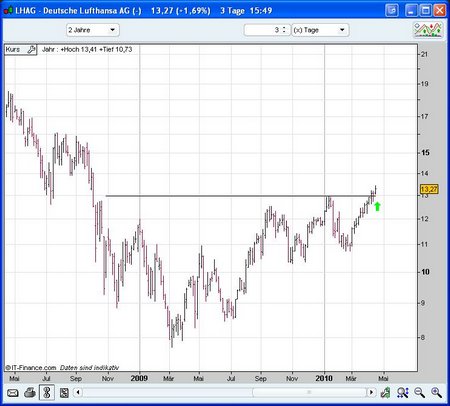Open the (x) Tage period unit dropdown

click(320, 30)
